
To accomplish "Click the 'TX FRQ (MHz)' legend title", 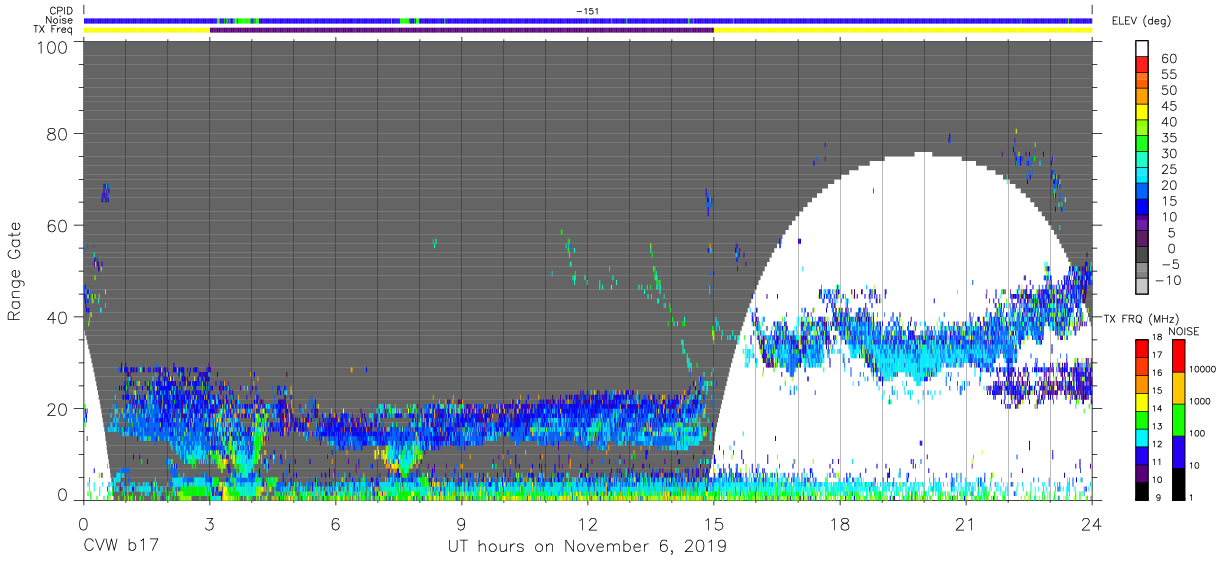I will click(x=1139, y=318).
